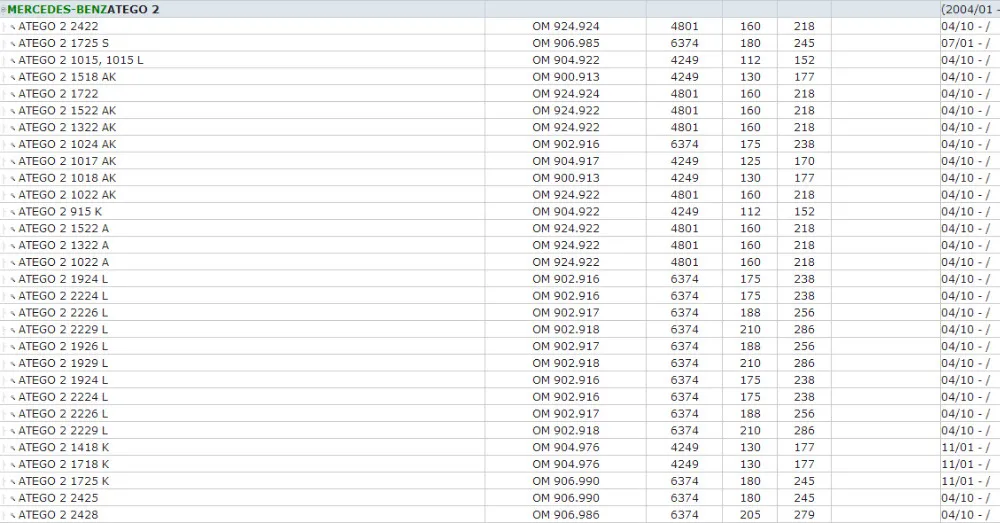Click engine code in ATEGO 2 1418 K row
The height and width of the screenshot is (523, 1000).
[566, 447]
